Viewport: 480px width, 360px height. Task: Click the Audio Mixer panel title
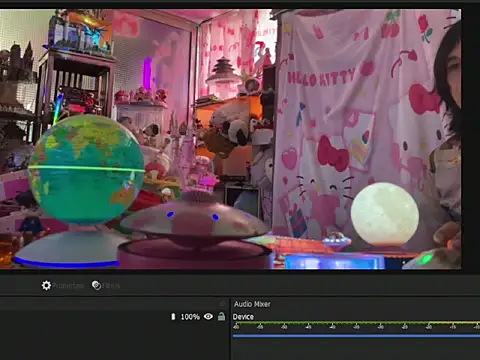(252, 304)
